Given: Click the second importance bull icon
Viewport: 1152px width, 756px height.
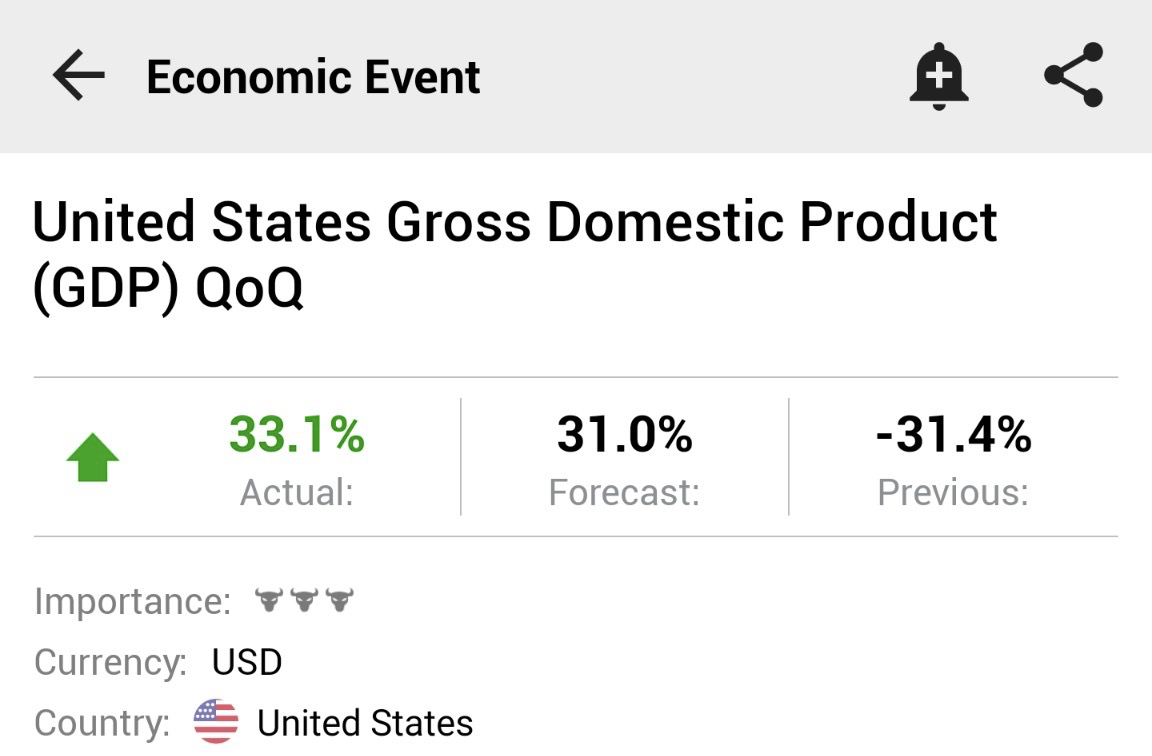Looking at the screenshot, I should (x=304, y=600).
